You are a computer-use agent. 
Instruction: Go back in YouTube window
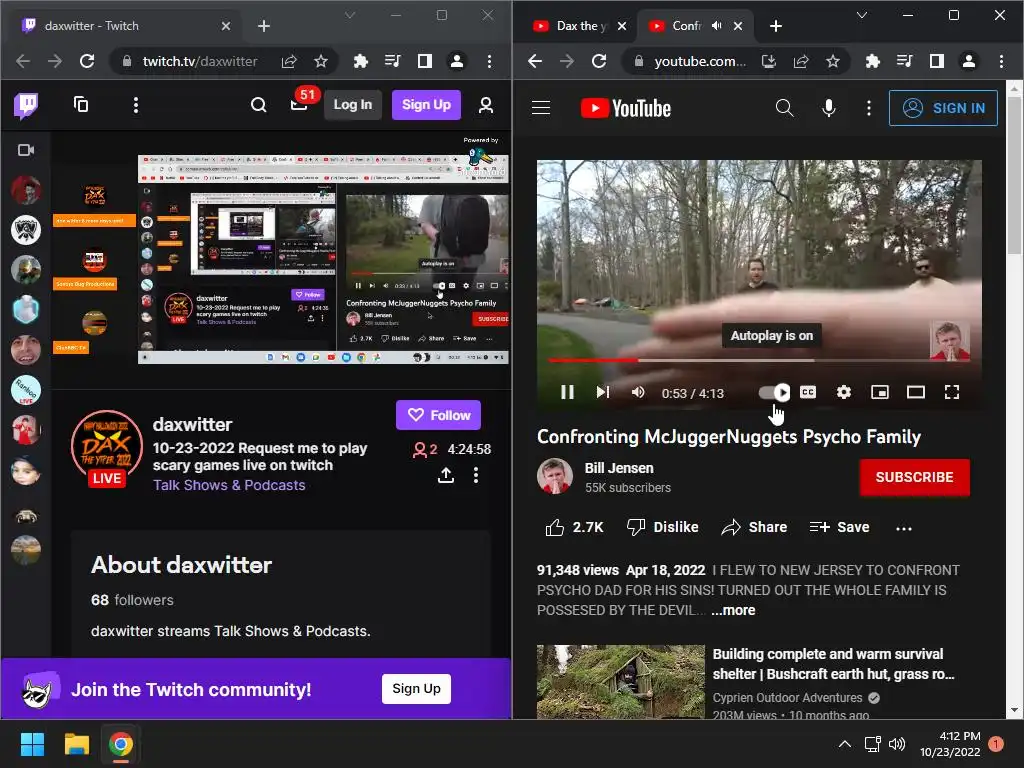click(535, 61)
